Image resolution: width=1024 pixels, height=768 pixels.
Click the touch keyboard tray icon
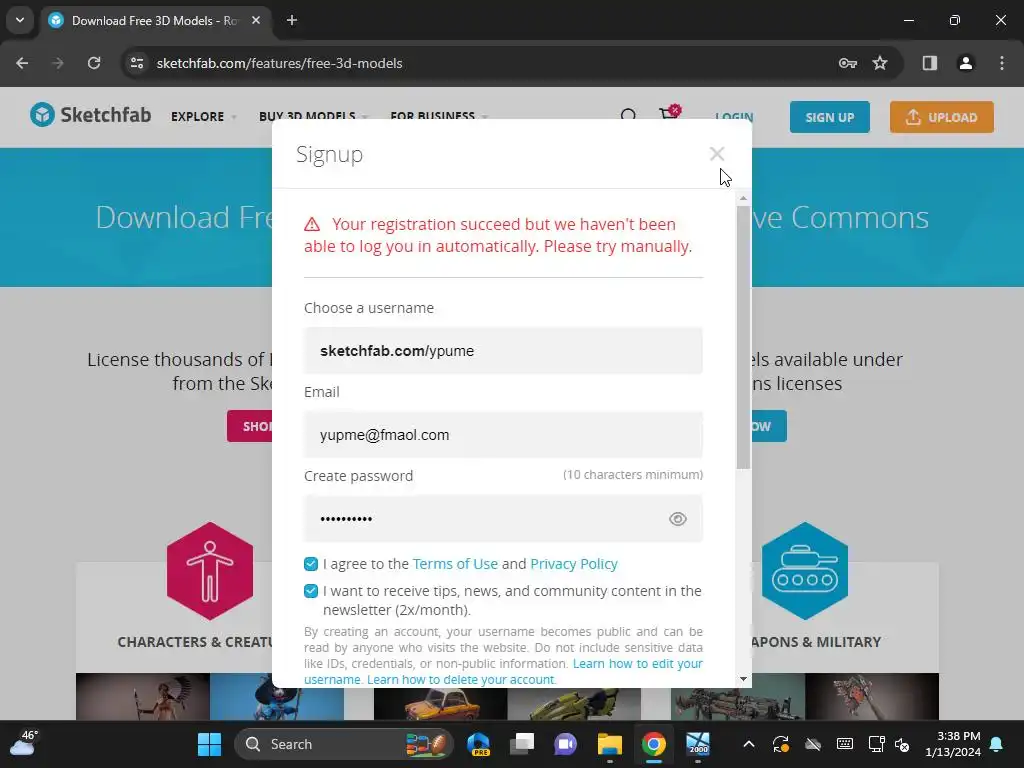[844, 744]
